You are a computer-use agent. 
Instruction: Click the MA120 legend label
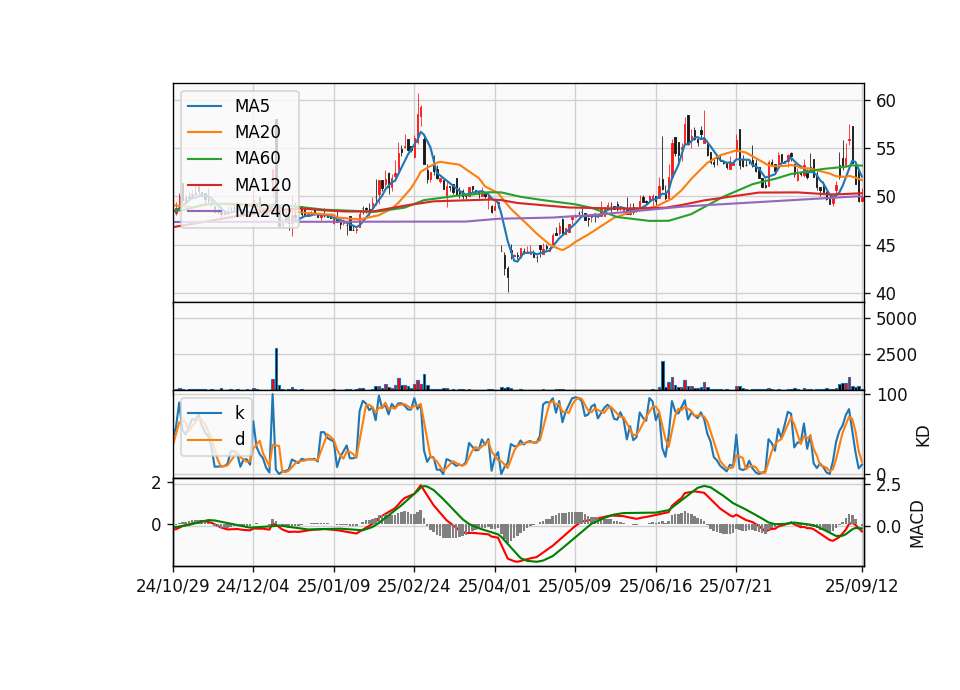[263, 185]
